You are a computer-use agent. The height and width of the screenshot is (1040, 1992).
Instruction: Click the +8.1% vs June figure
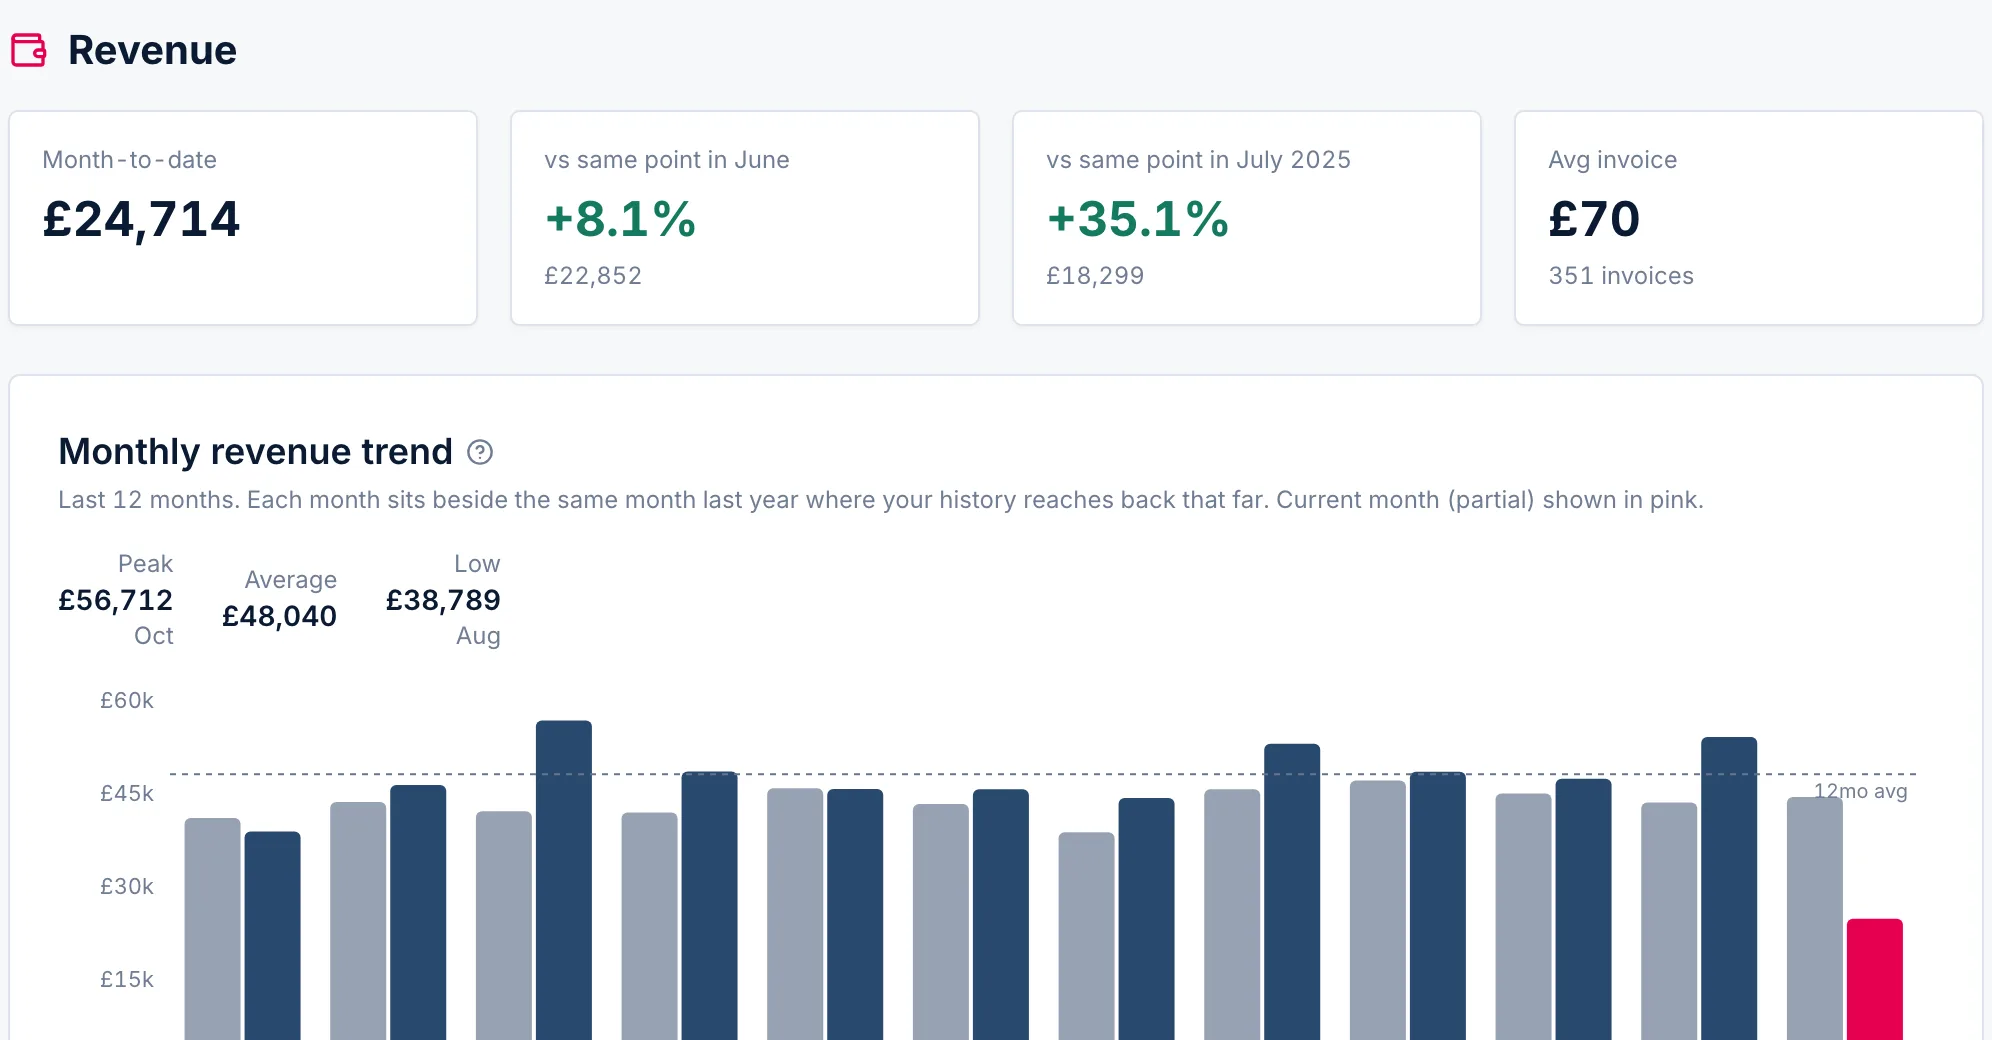click(x=620, y=219)
